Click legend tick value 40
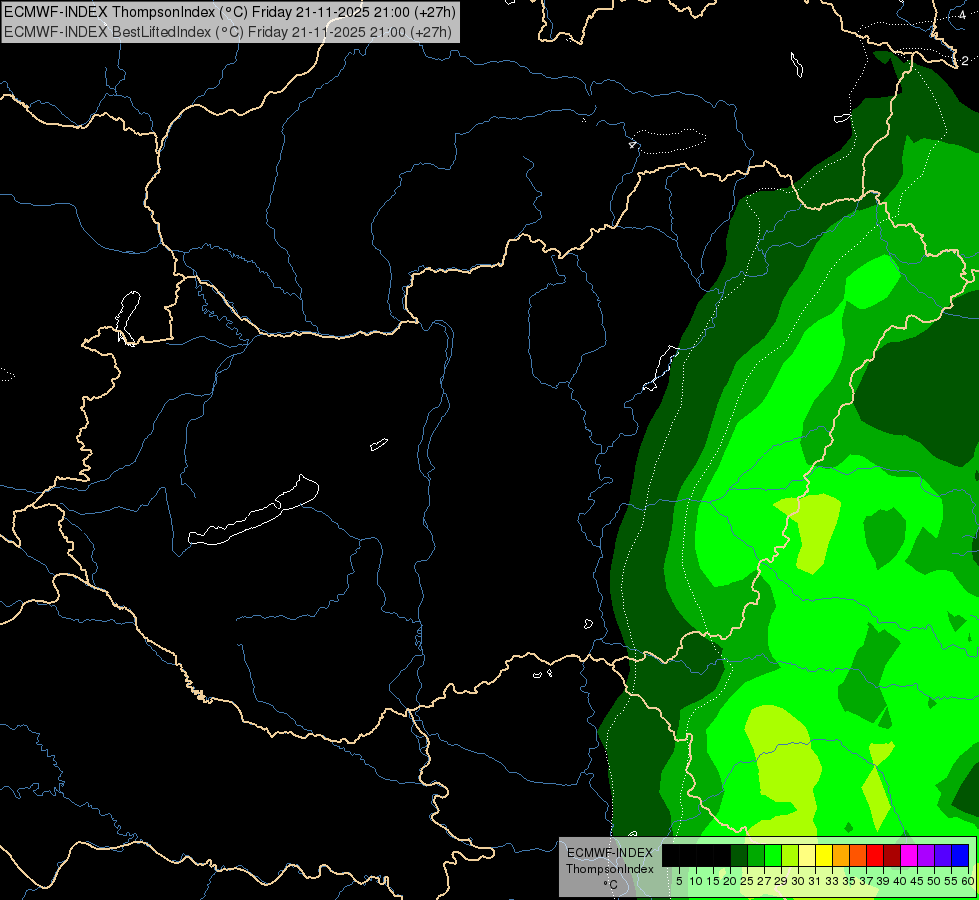The height and width of the screenshot is (900, 979). coord(900,881)
